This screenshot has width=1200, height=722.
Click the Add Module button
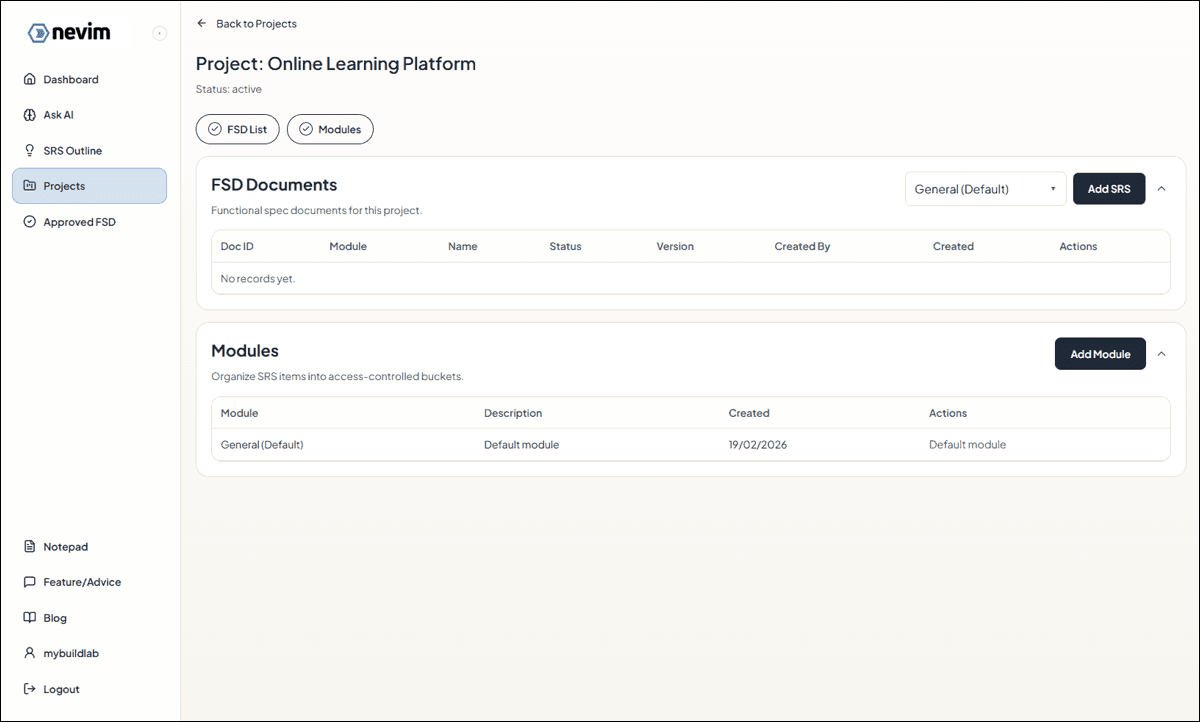pyautogui.click(x=1100, y=353)
